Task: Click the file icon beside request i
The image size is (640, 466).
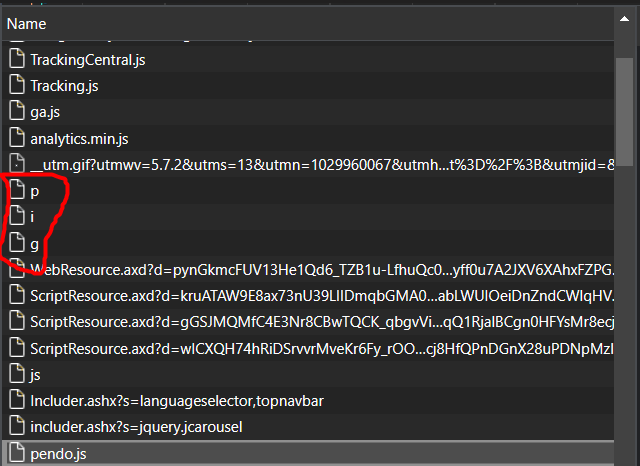Action: (15, 216)
